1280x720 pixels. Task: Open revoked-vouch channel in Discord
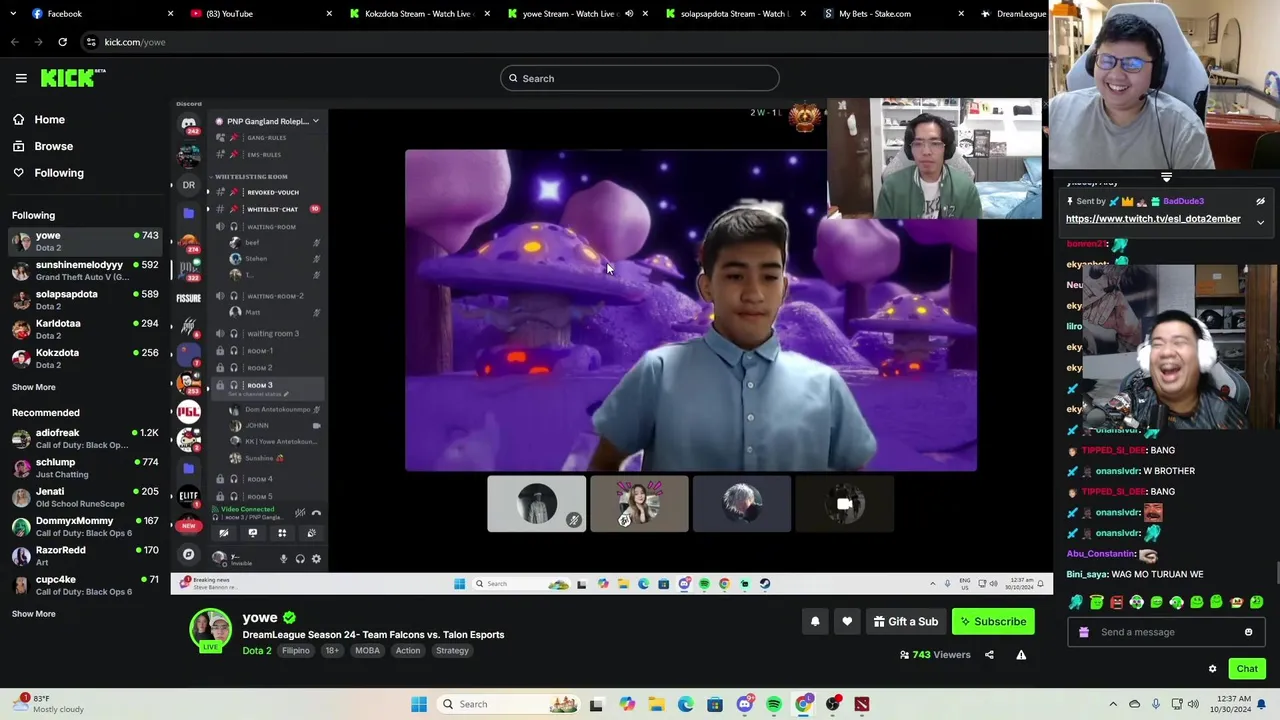(272, 192)
